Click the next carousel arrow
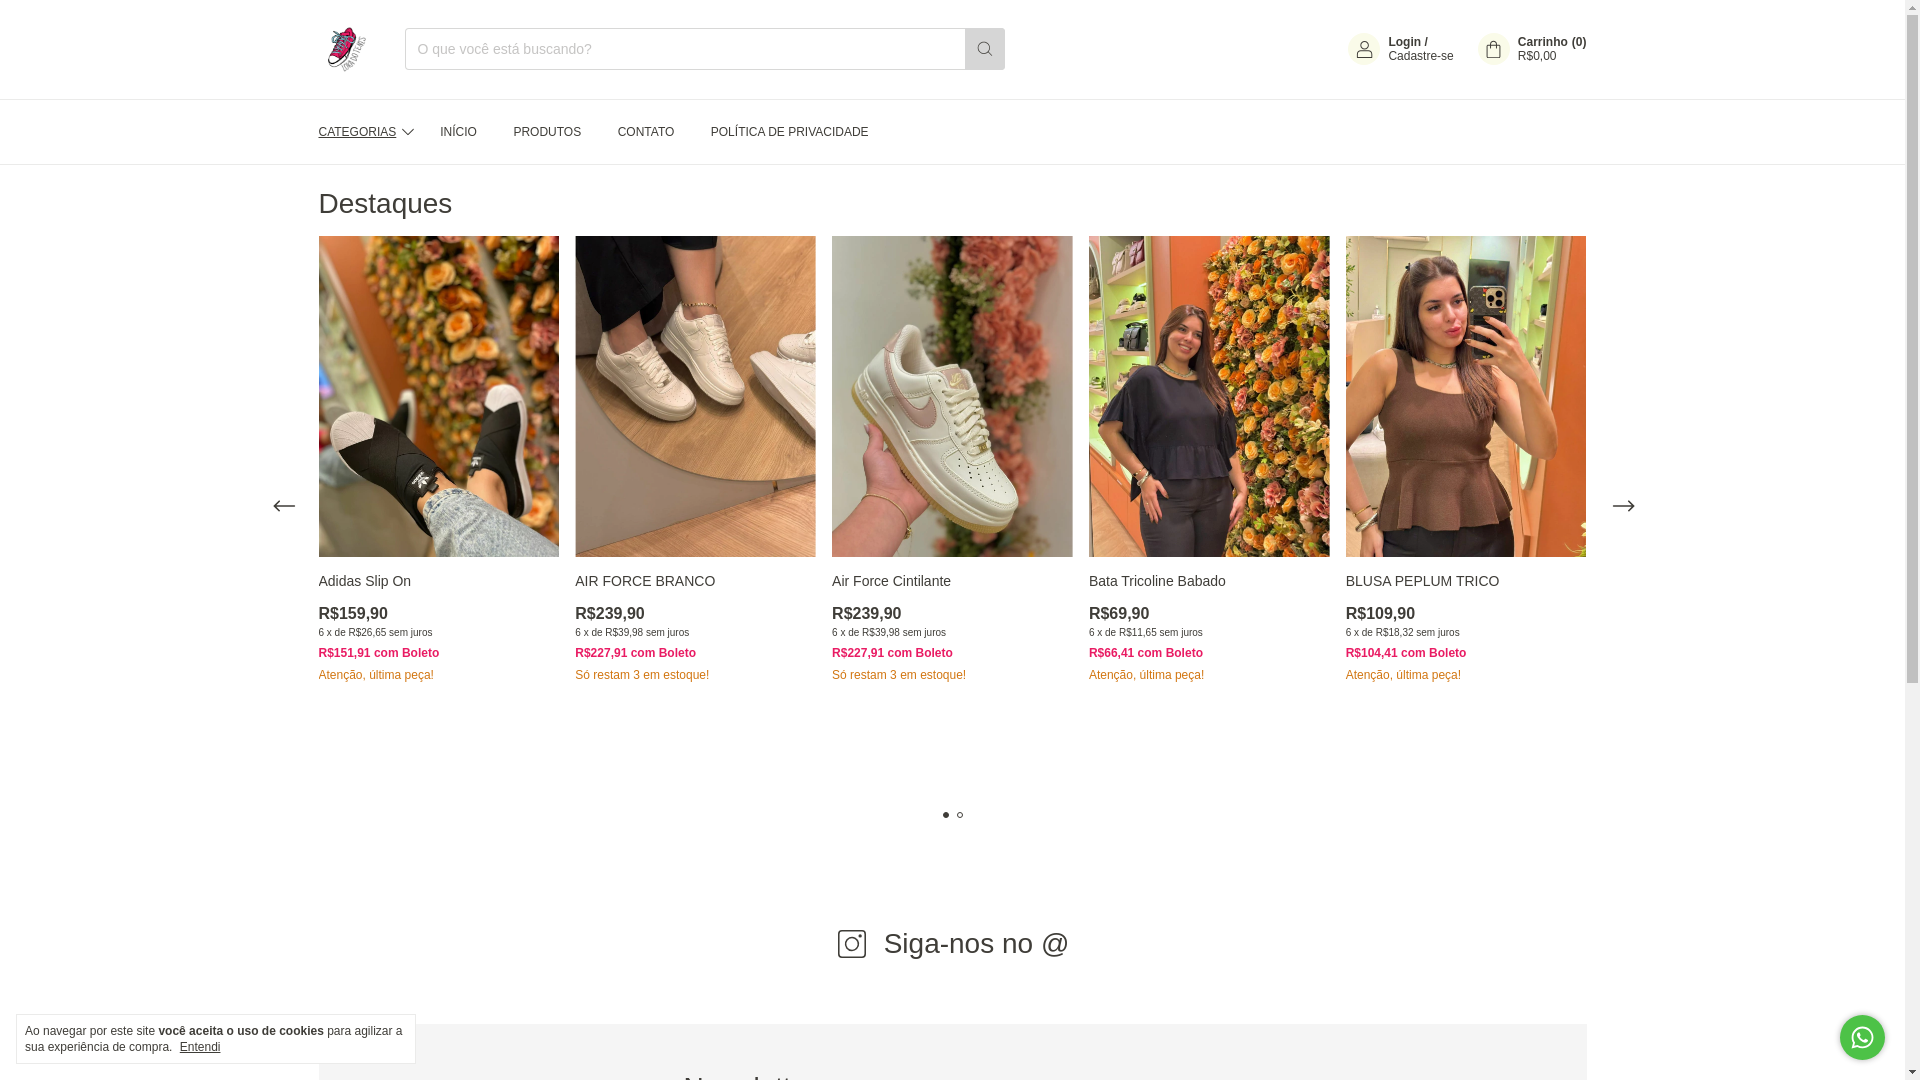Image resolution: width=1920 pixels, height=1080 pixels. (x=1623, y=506)
